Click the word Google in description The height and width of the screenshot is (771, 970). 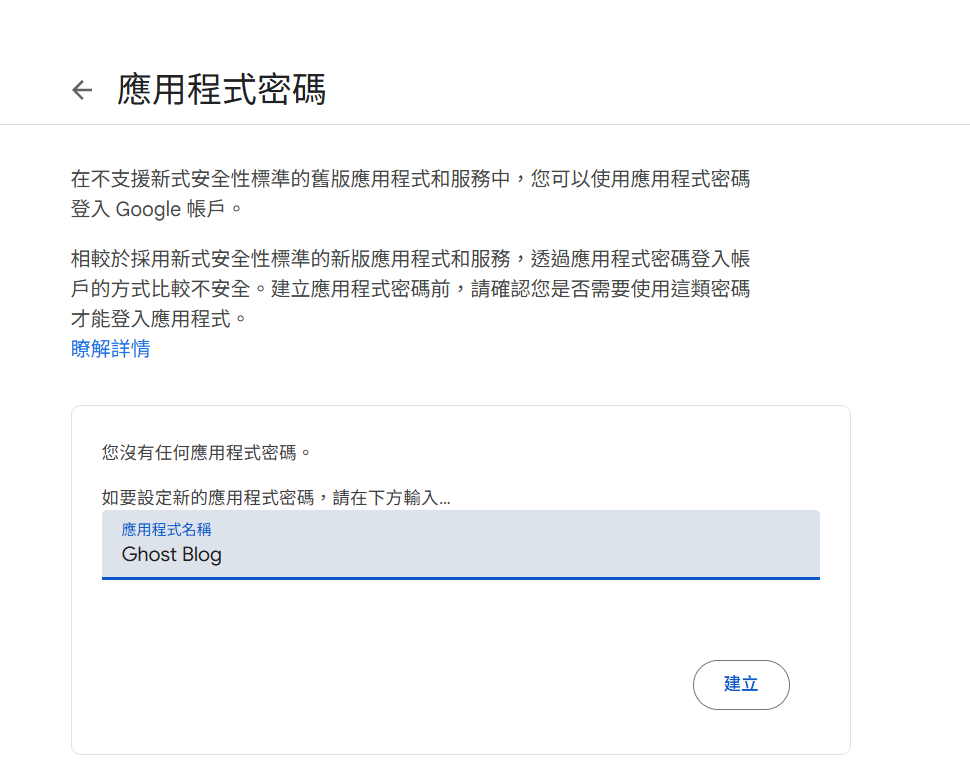coord(148,210)
